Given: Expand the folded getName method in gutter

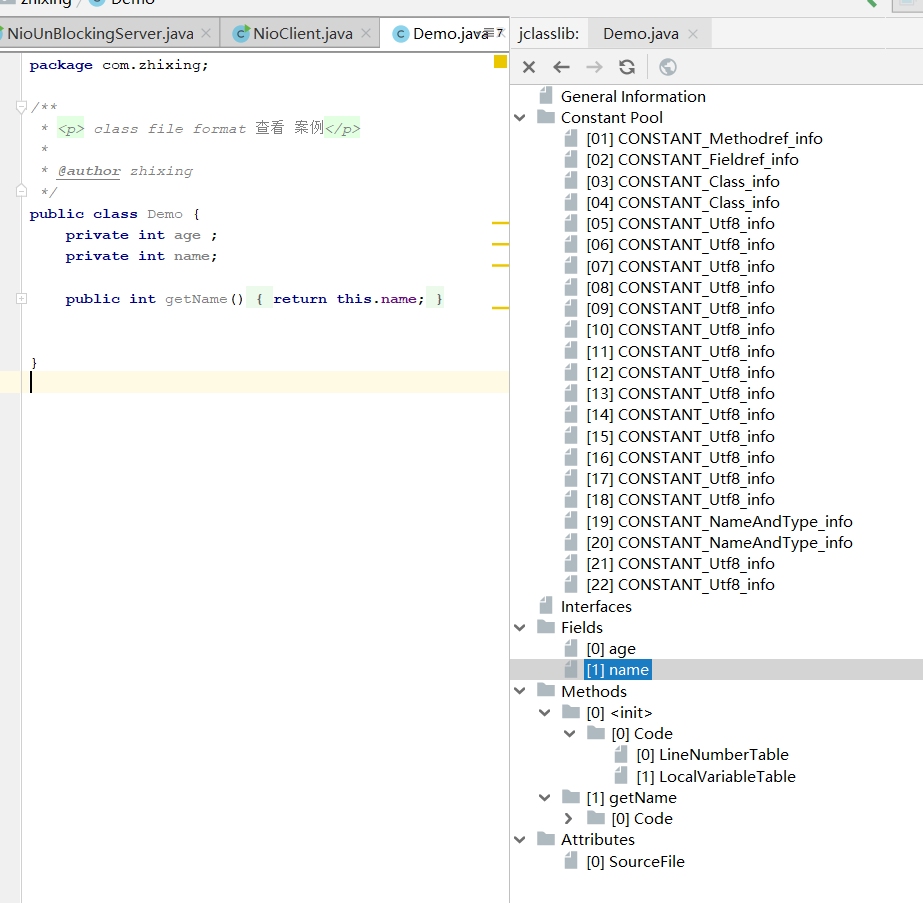Looking at the screenshot, I should pos(21,299).
